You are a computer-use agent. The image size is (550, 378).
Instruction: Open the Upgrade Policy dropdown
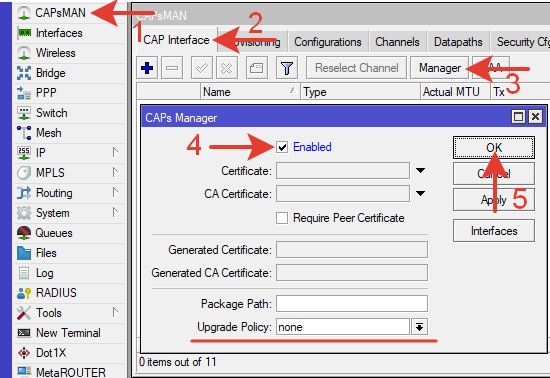pyautogui.click(x=419, y=327)
